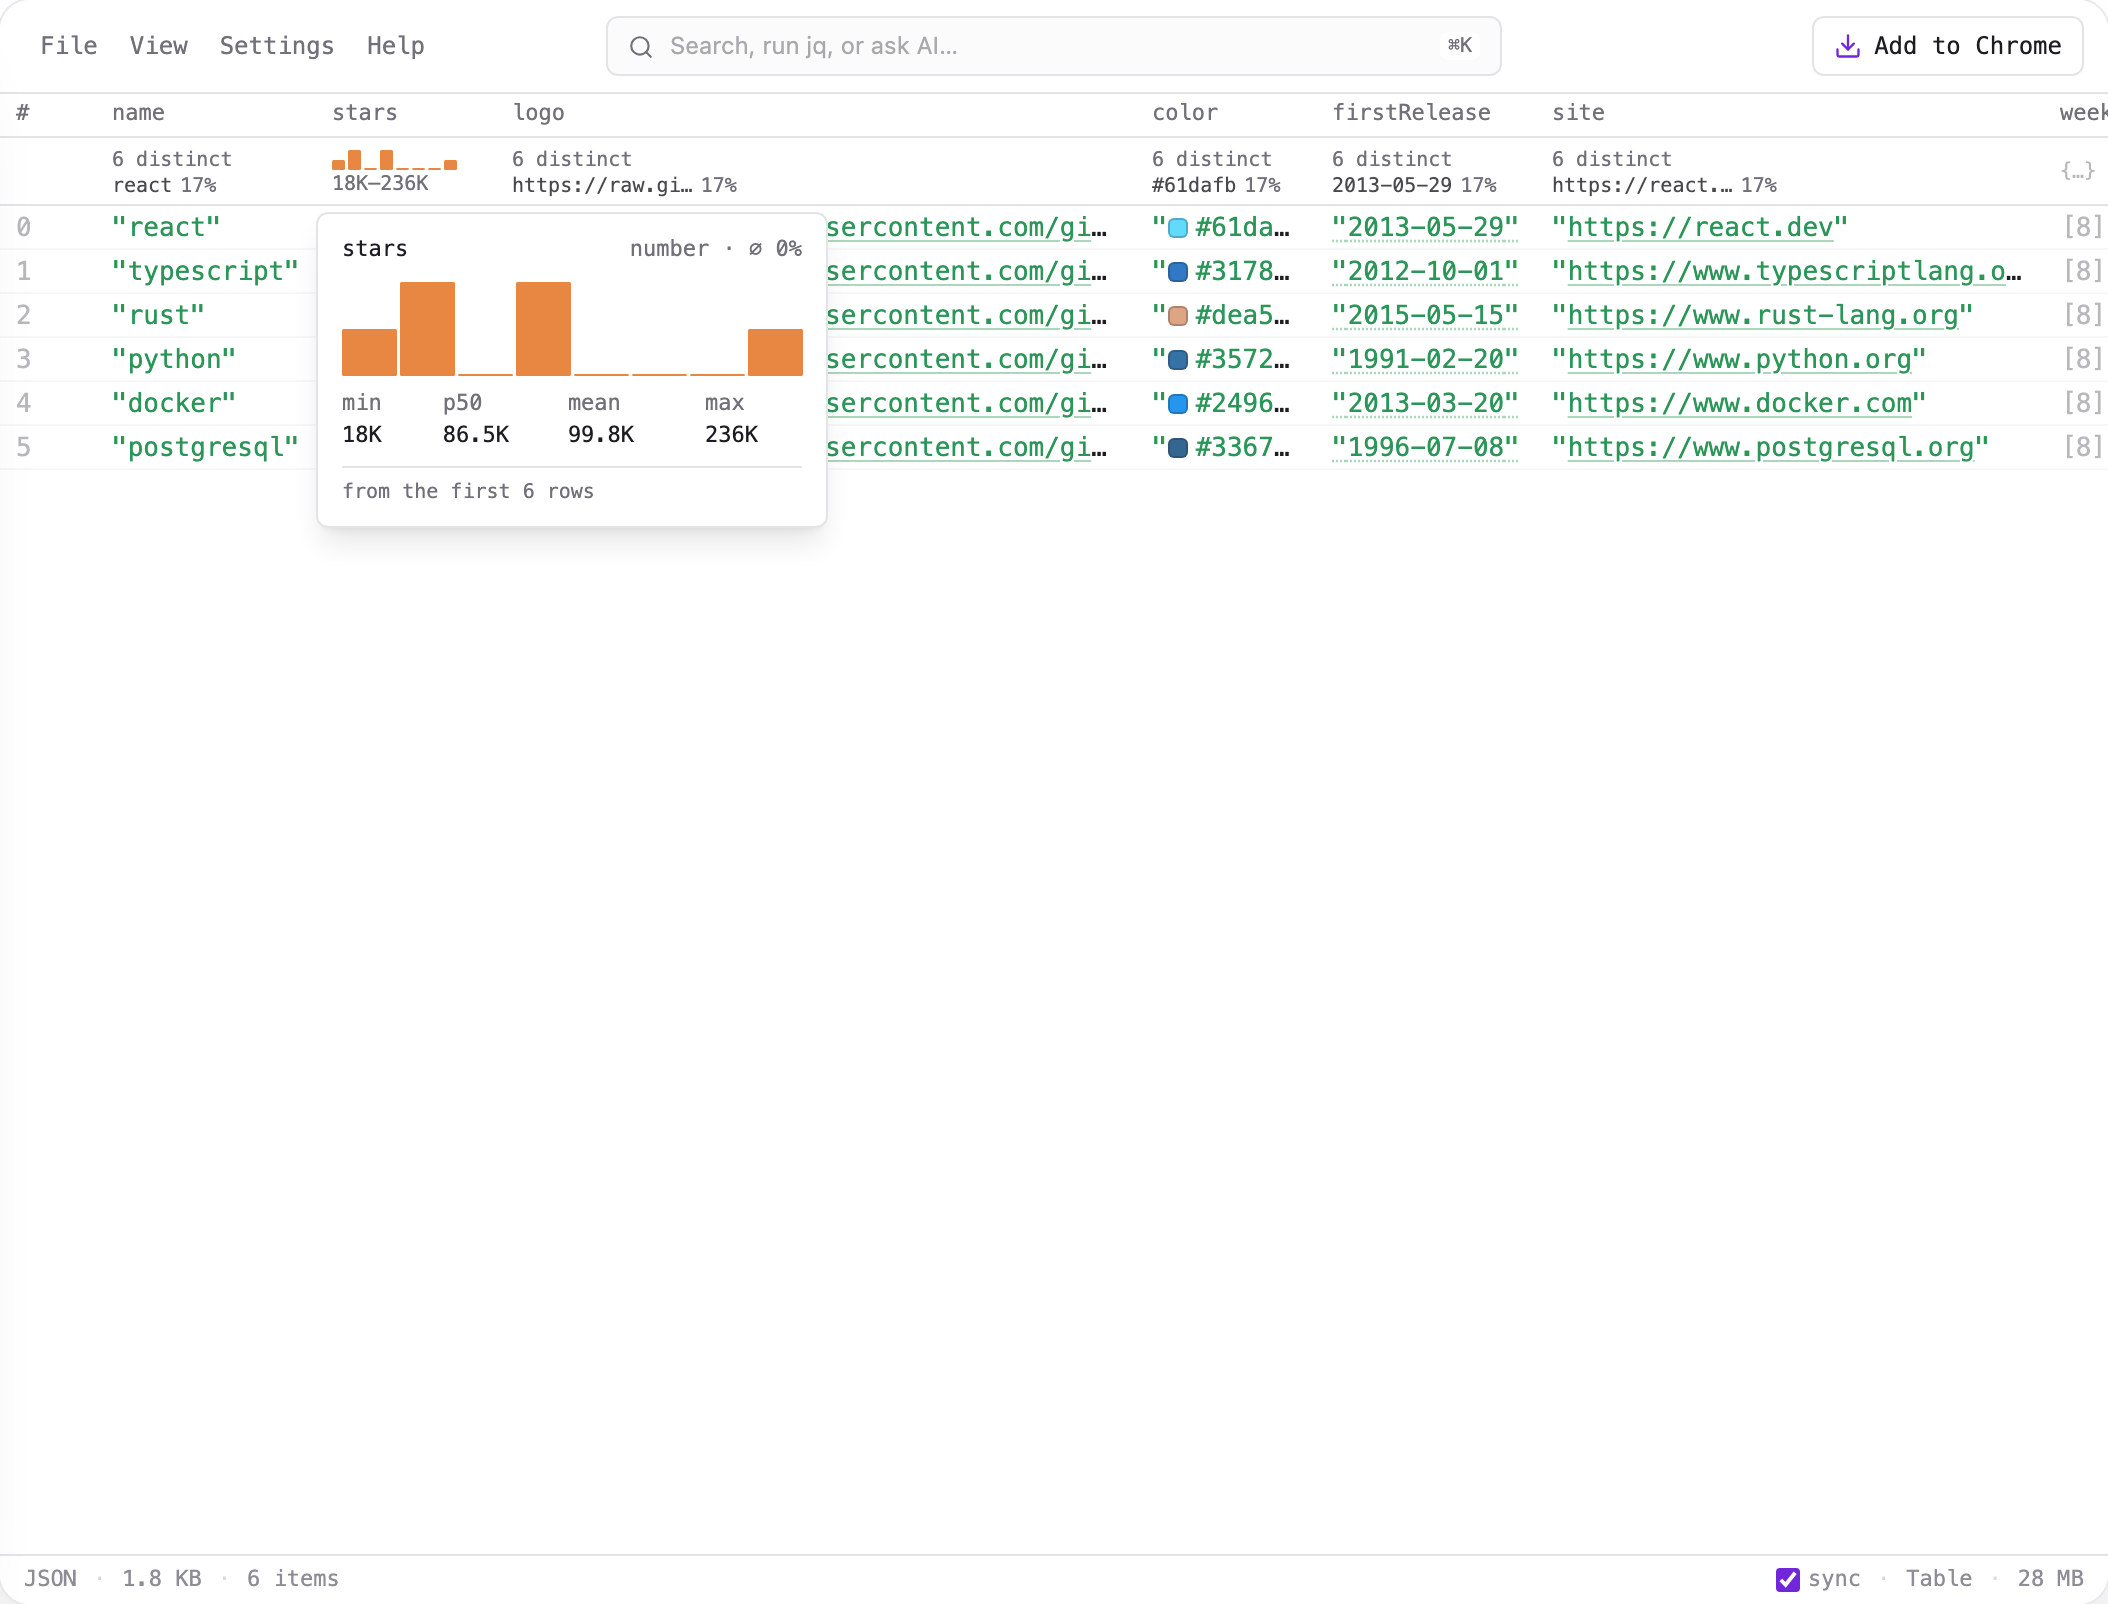2108x1604 pixels.
Task: Select the "typescript" name cell
Action: click(205, 272)
